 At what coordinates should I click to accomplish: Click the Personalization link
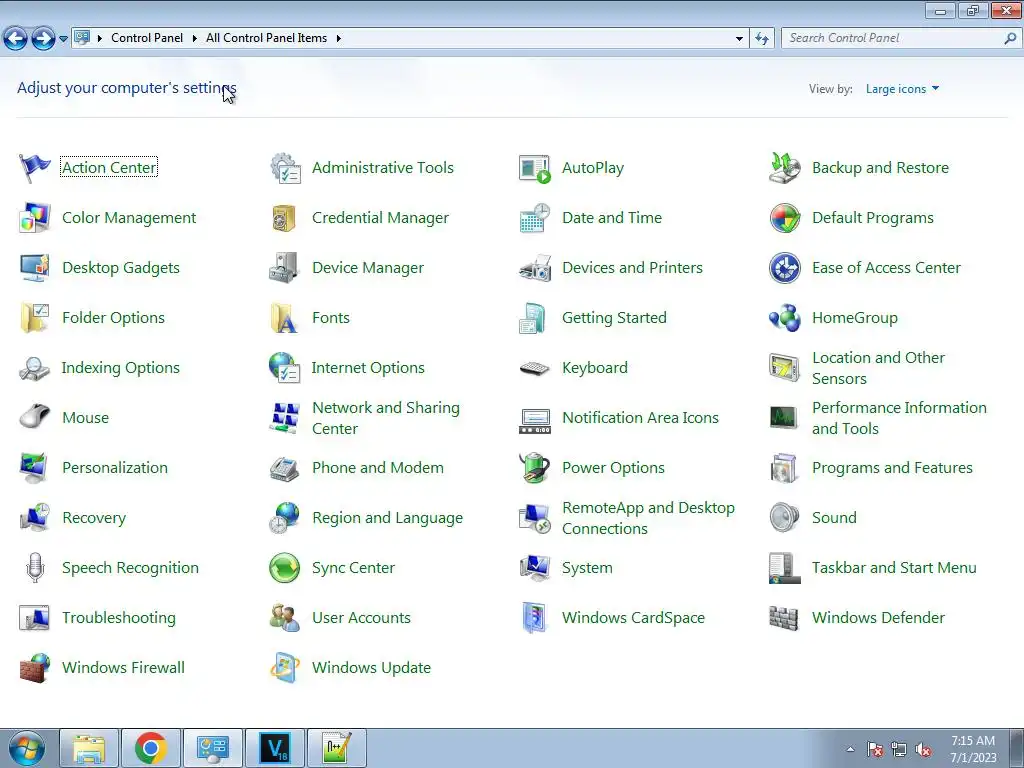pyautogui.click(x=115, y=468)
